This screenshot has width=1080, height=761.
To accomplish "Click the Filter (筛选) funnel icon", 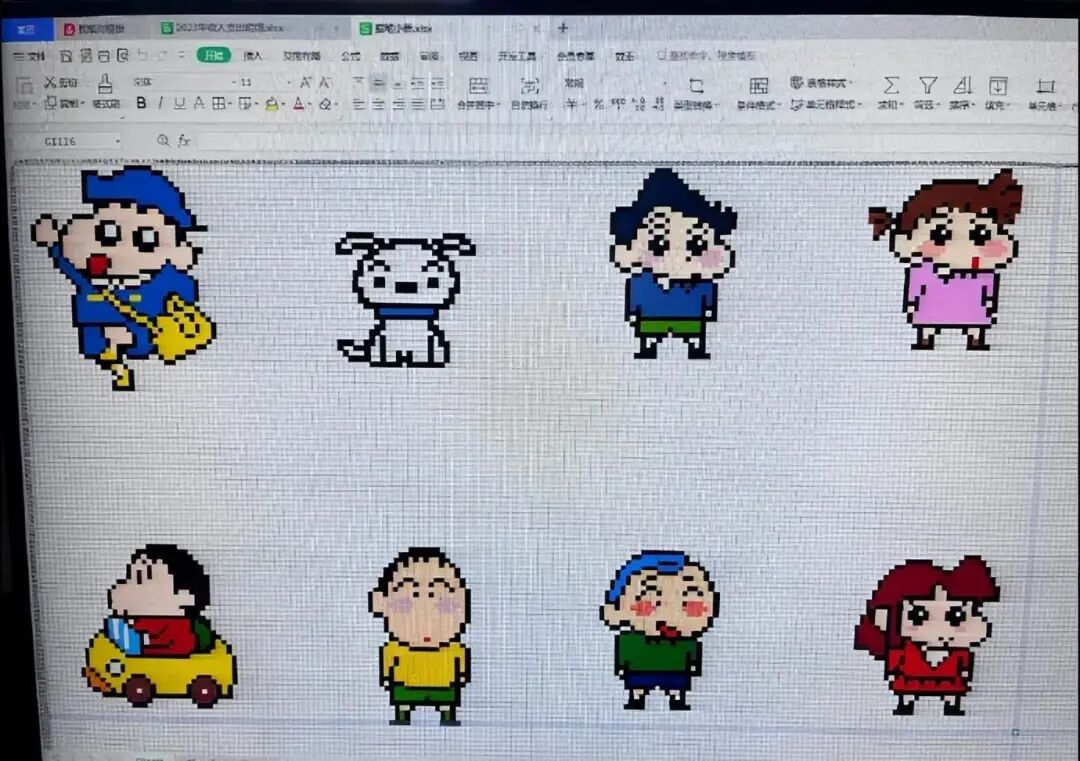I will click(x=927, y=85).
